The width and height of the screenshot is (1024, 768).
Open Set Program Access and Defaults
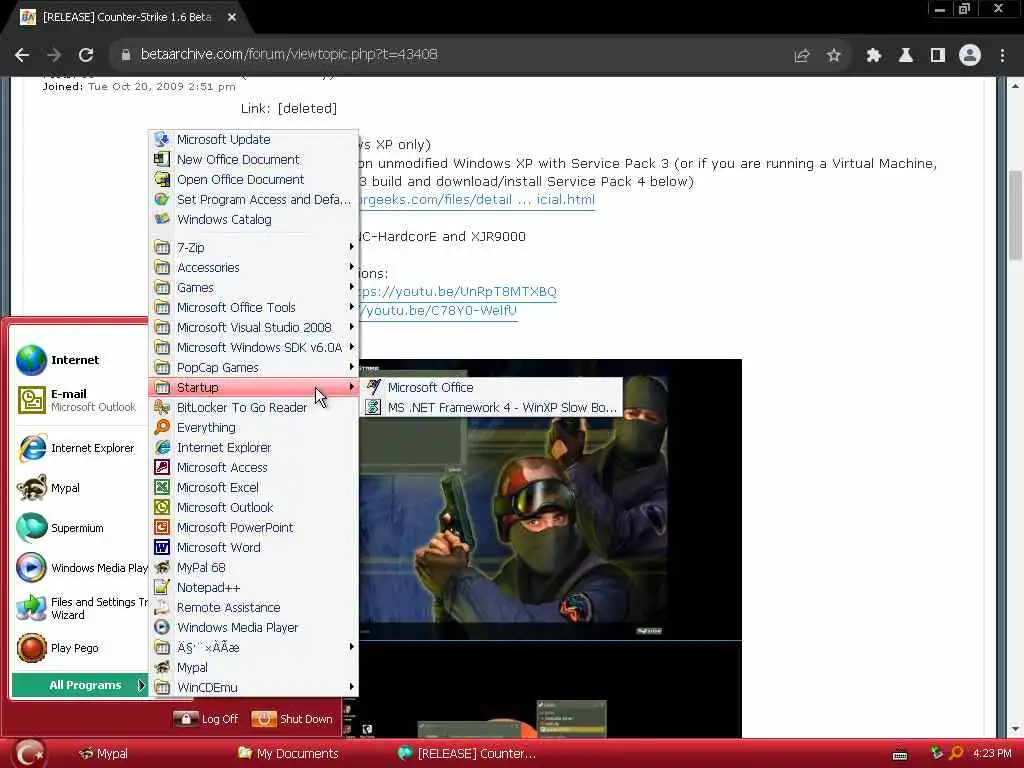pyautogui.click(x=254, y=199)
